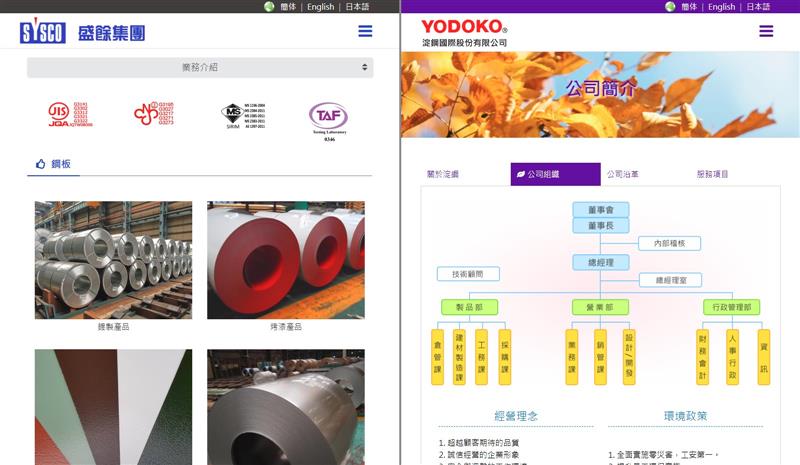Click the 總經理 box in the org chart
Image resolution: width=800 pixels, height=465 pixels.
pyautogui.click(x=601, y=262)
